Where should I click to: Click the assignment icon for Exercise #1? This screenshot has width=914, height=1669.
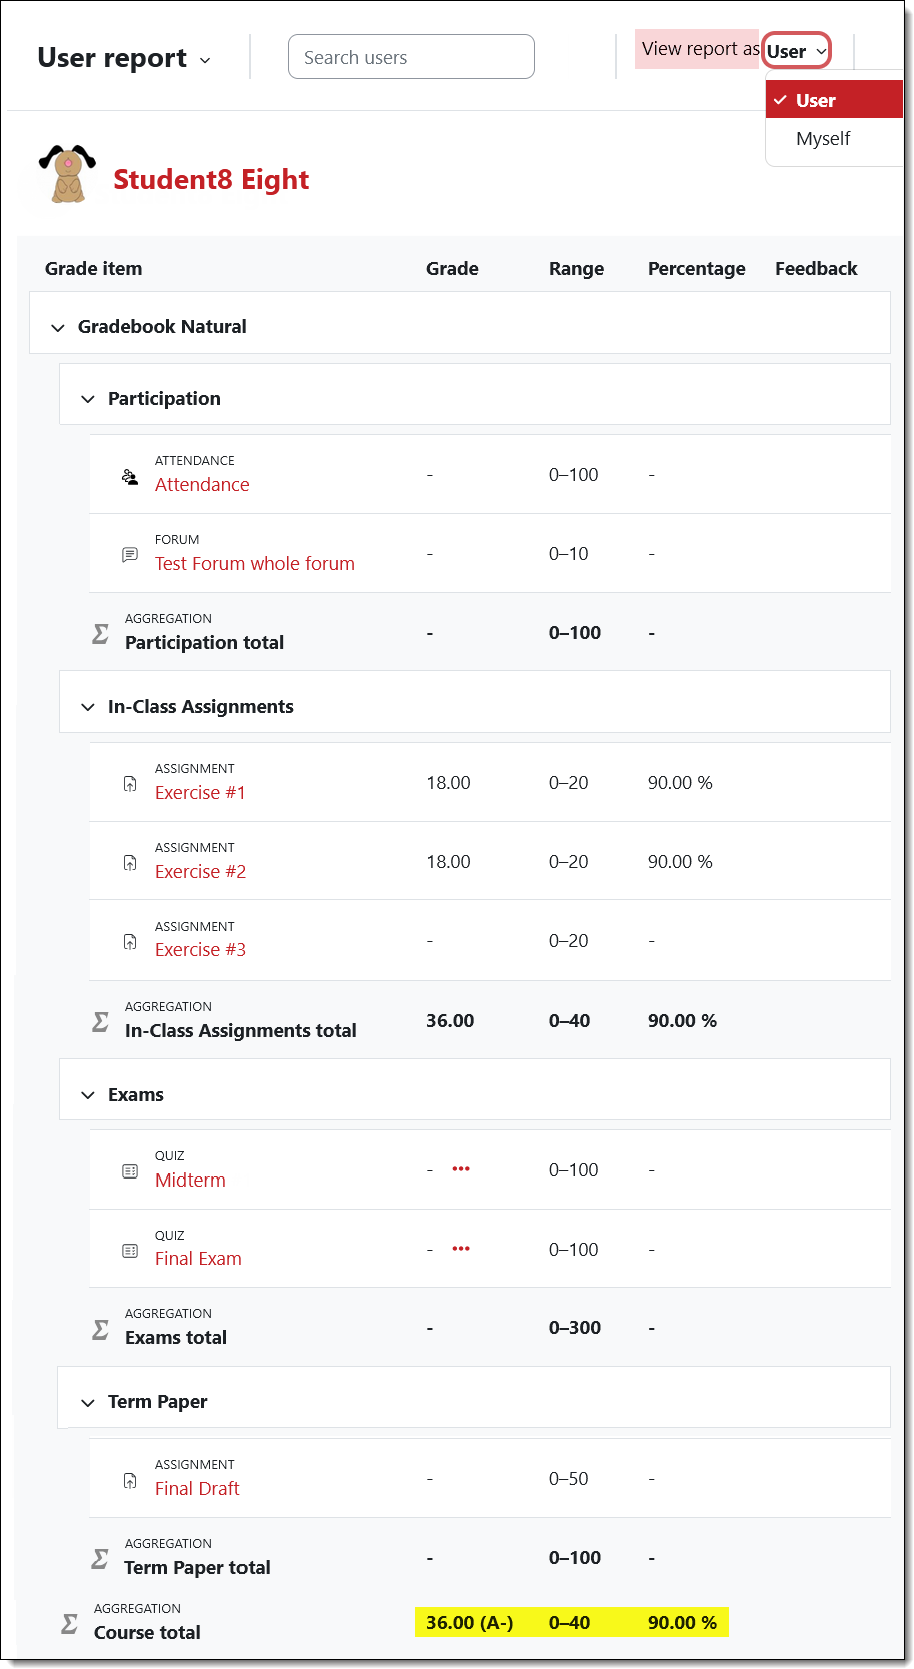(130, 784)
